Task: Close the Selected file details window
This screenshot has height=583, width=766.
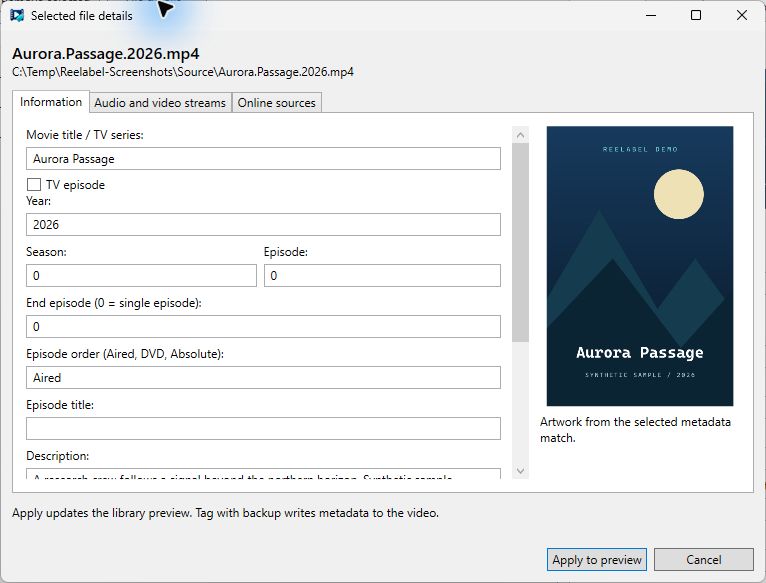Action: 742,16
